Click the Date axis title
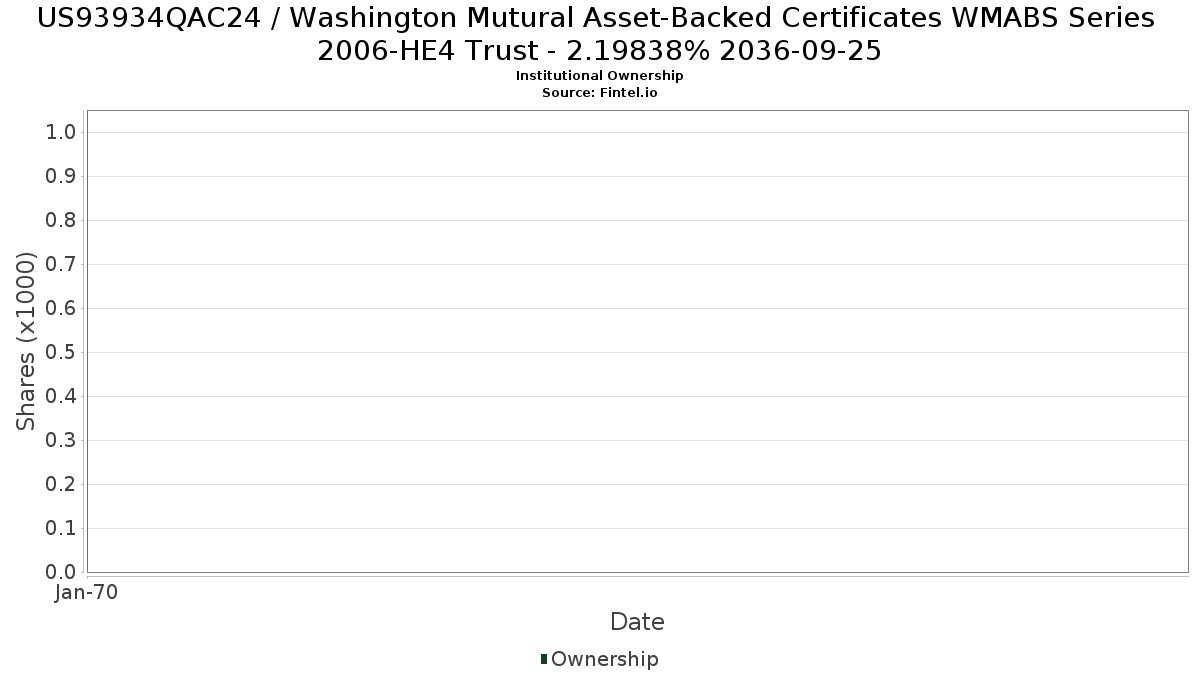 pos(637,622)
